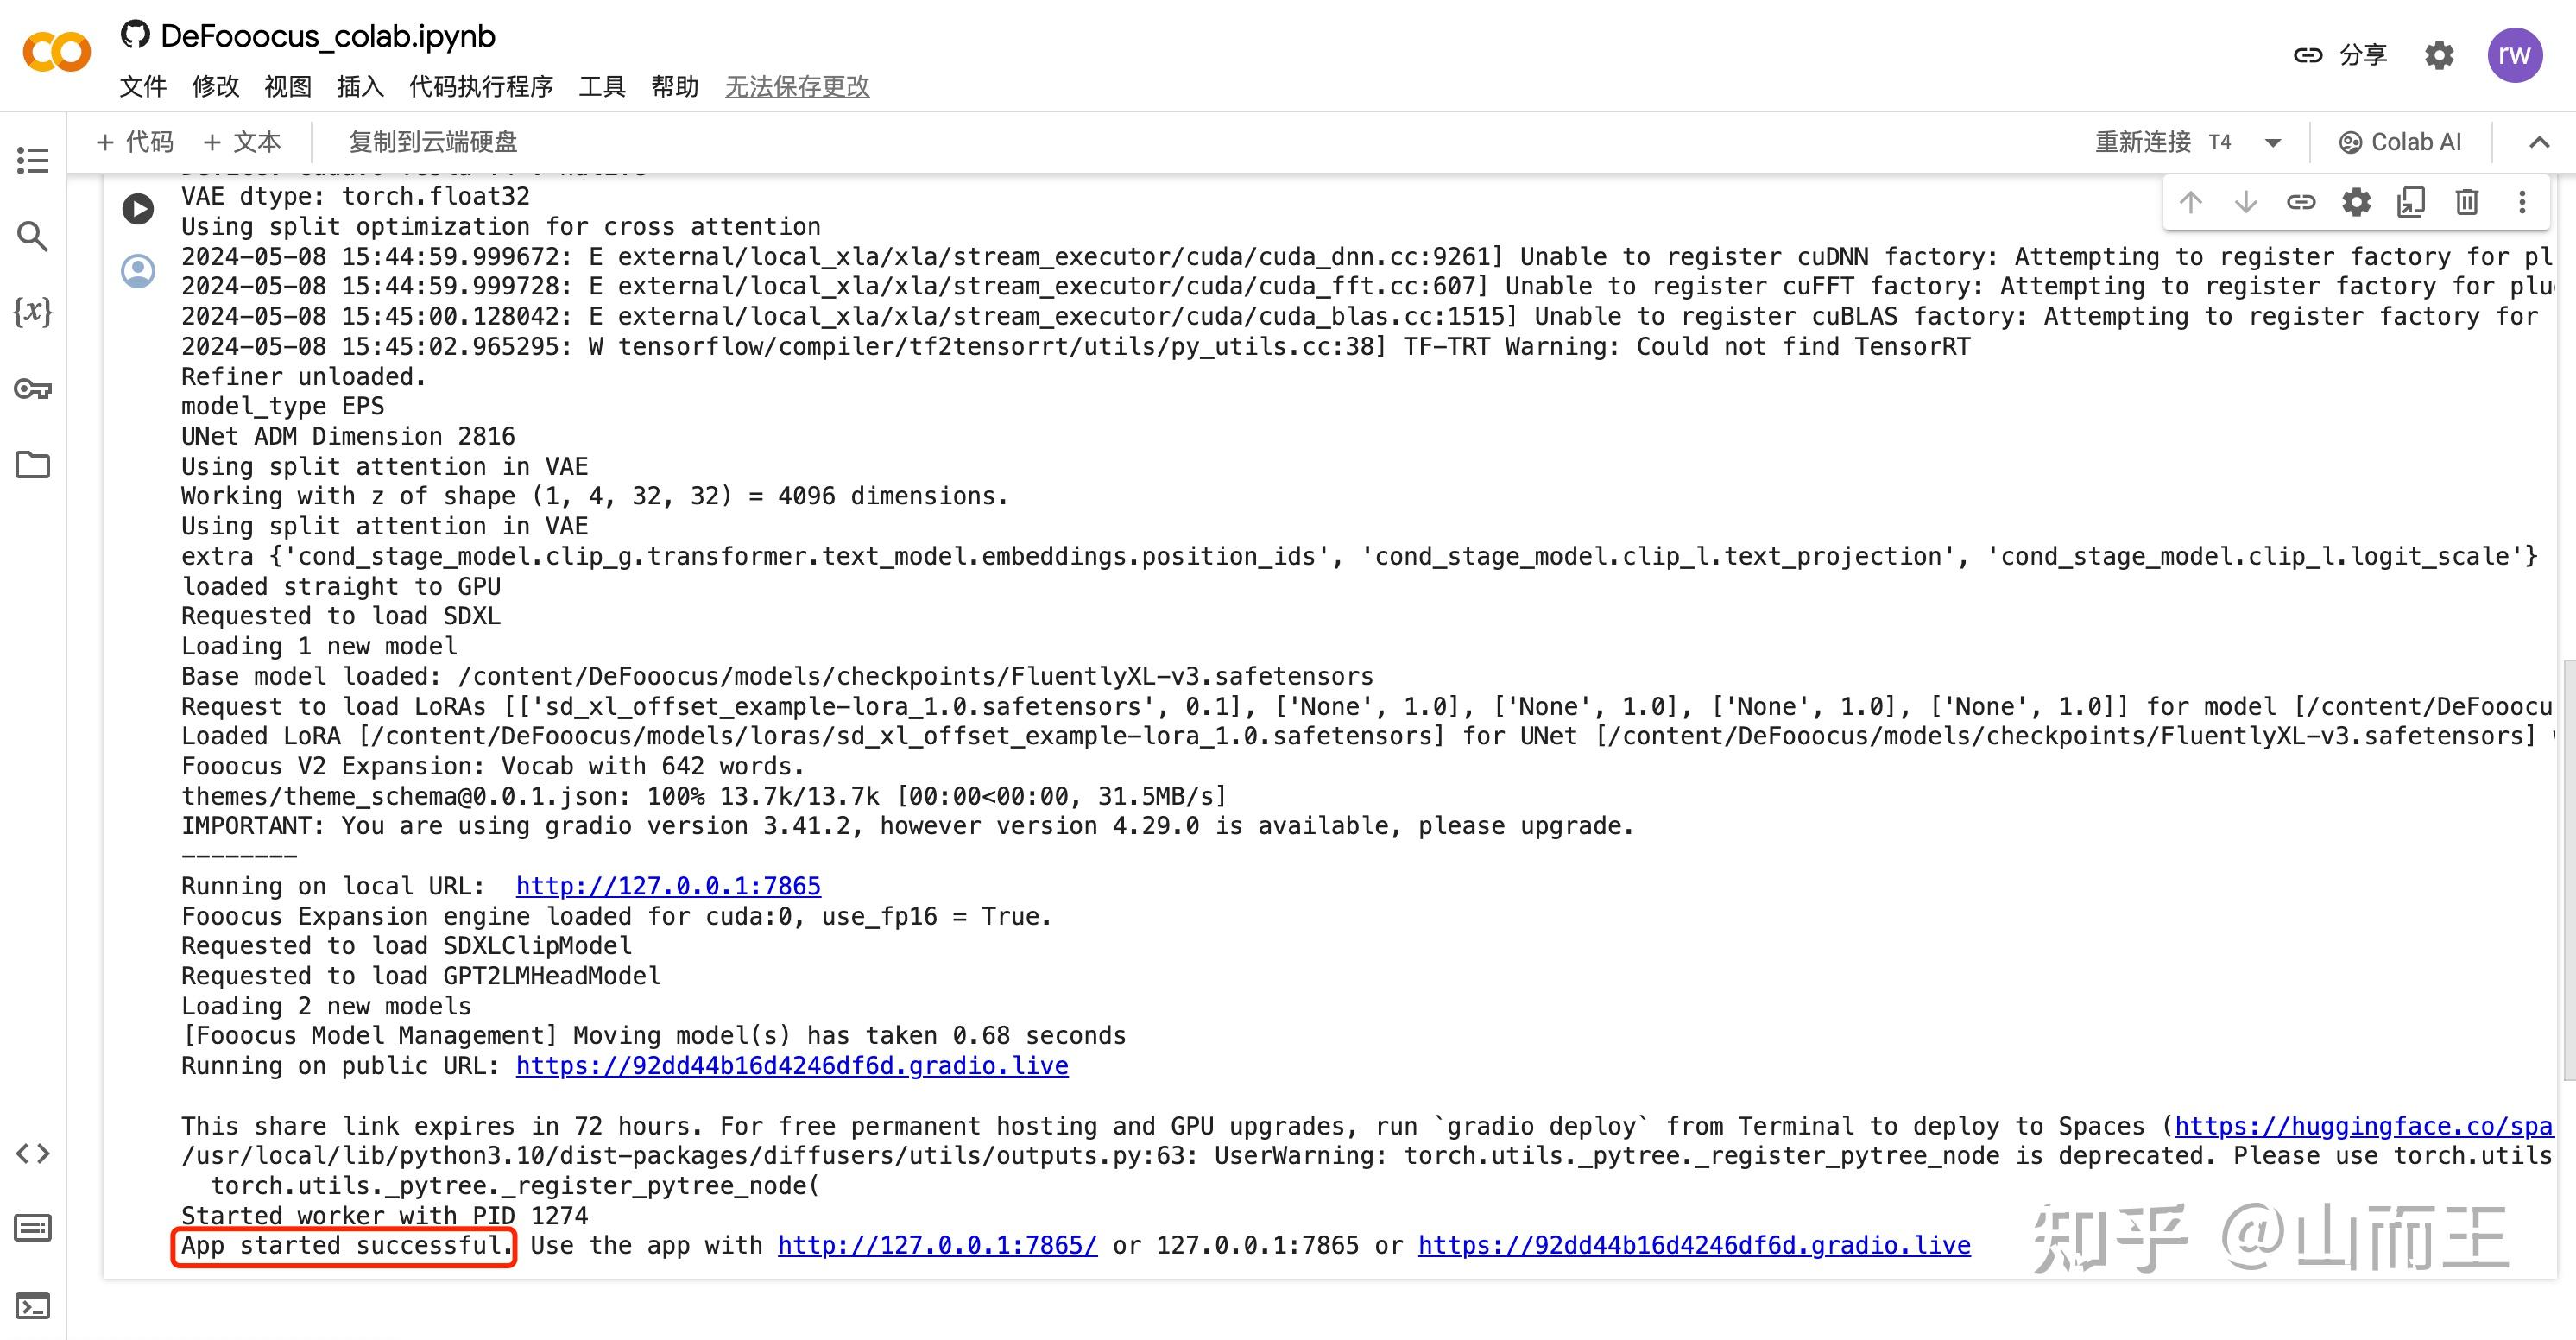Open the secrets key panel
Image resolution: width=2576 pixels, height=1340 pixels.
[x=33, y=389]
